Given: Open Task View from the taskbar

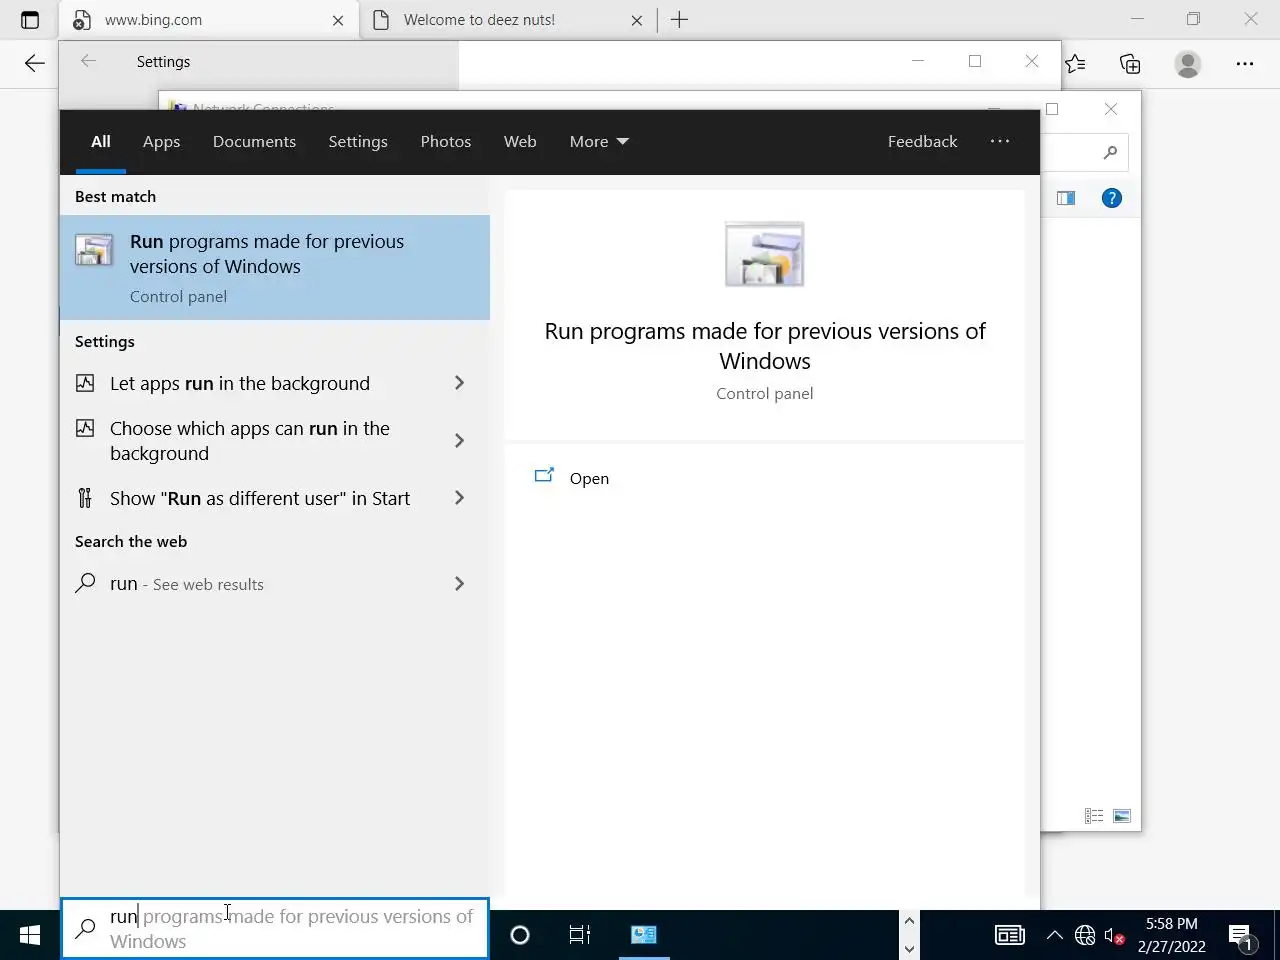Looking at the screenshot, I should click(580, 935).
